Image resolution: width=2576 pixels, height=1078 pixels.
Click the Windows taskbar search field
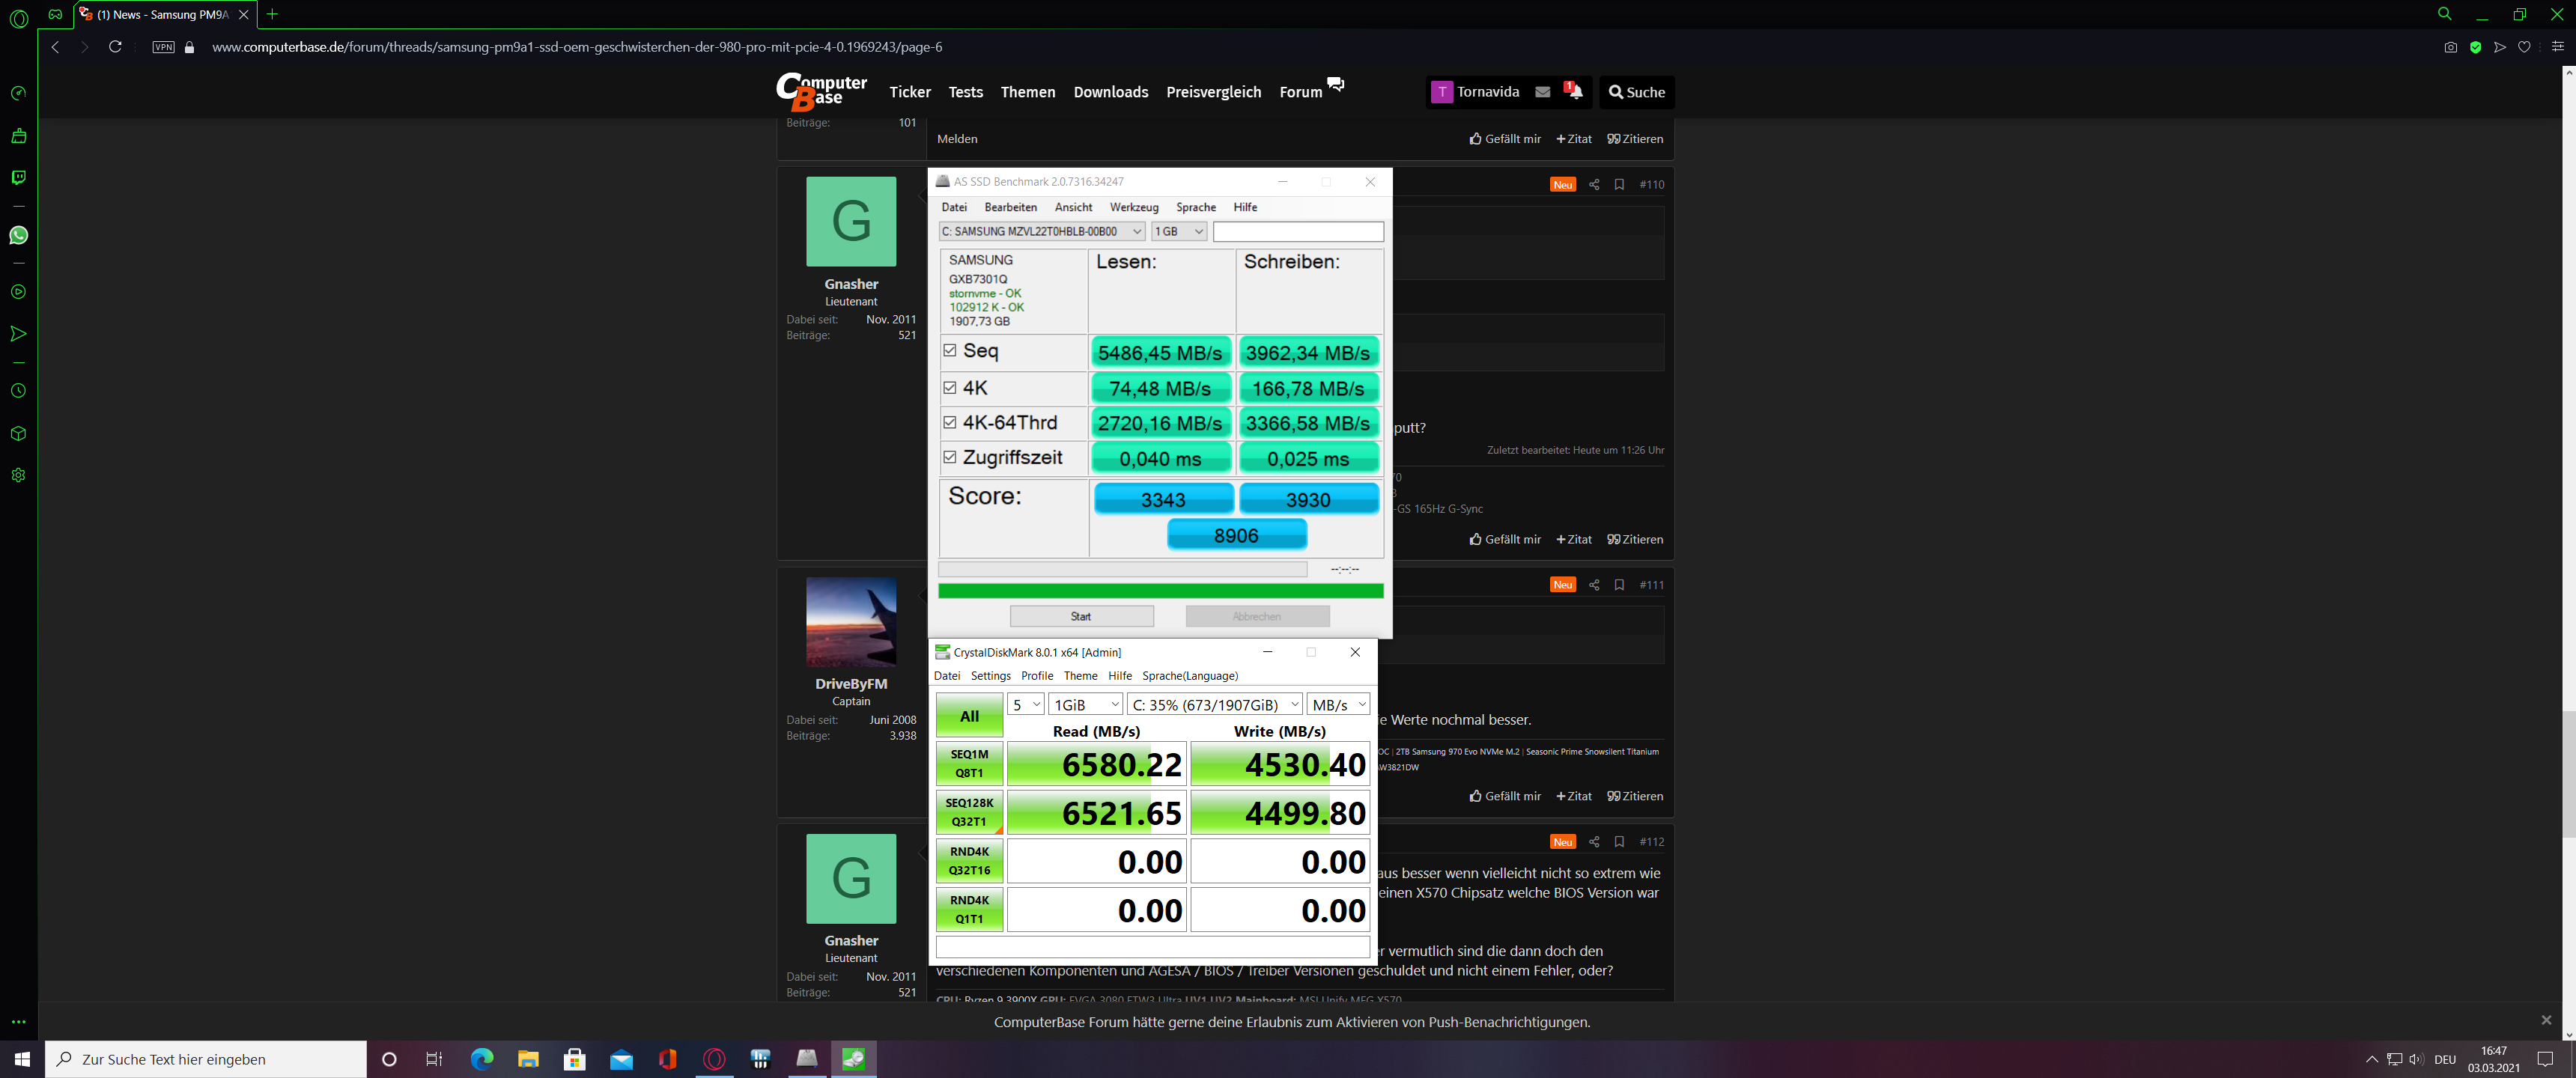point(206,1059)
